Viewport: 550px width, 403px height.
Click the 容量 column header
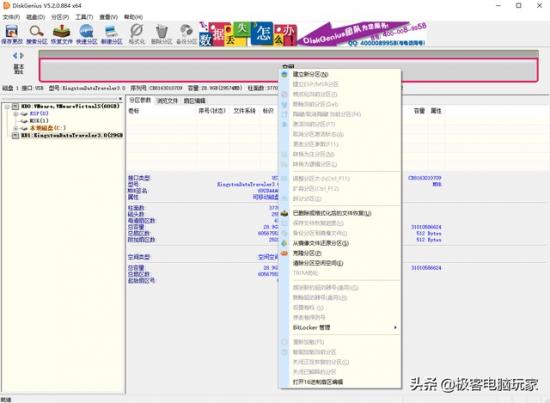tap(419, 111)
